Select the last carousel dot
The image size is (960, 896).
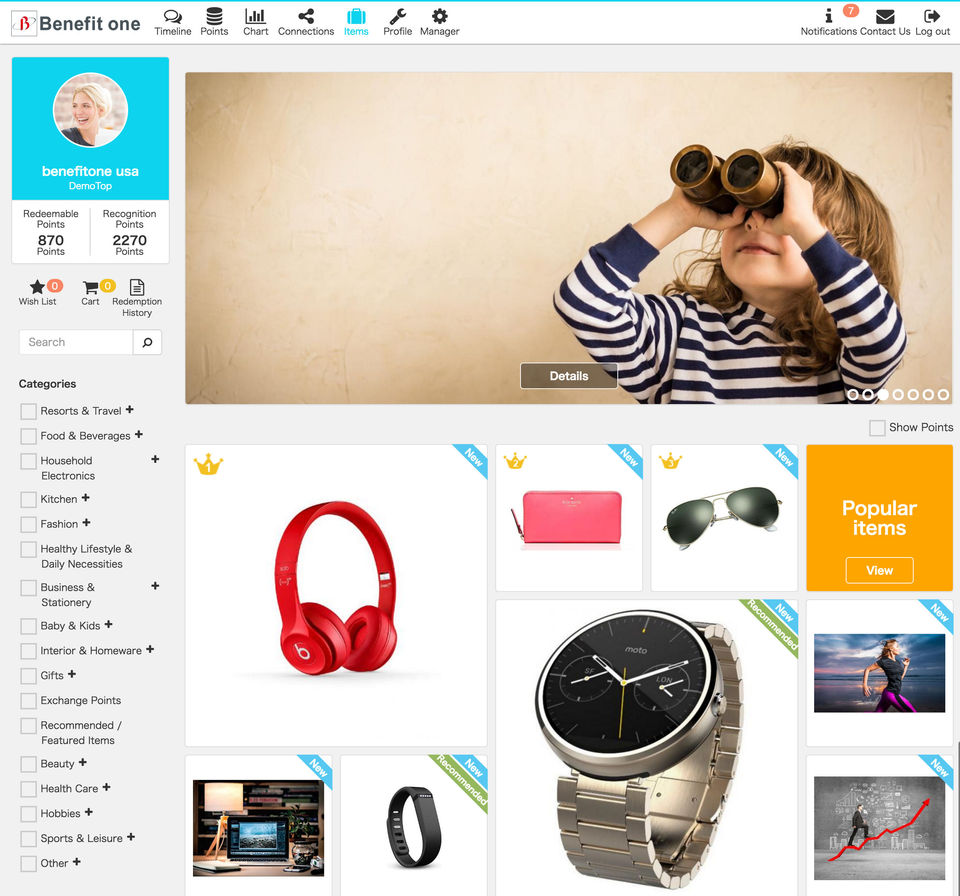click(943, 395)
